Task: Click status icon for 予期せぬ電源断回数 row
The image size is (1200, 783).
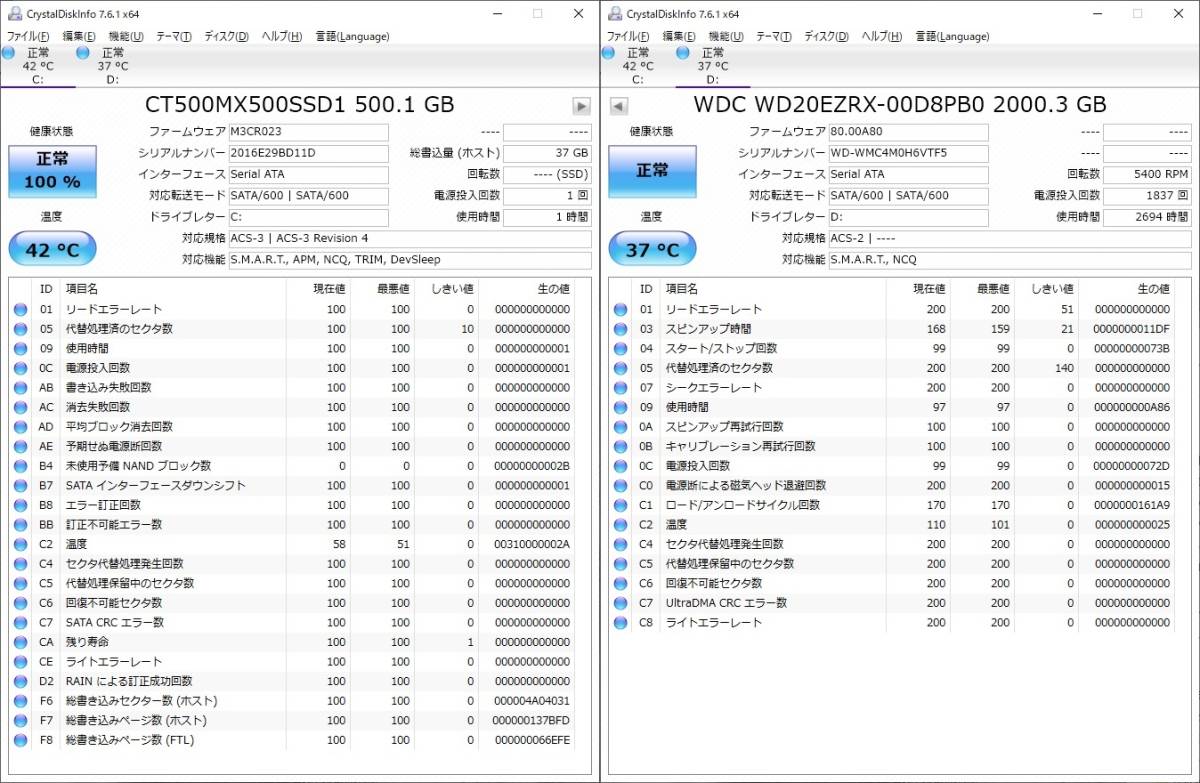Action: tap(21, 447)
